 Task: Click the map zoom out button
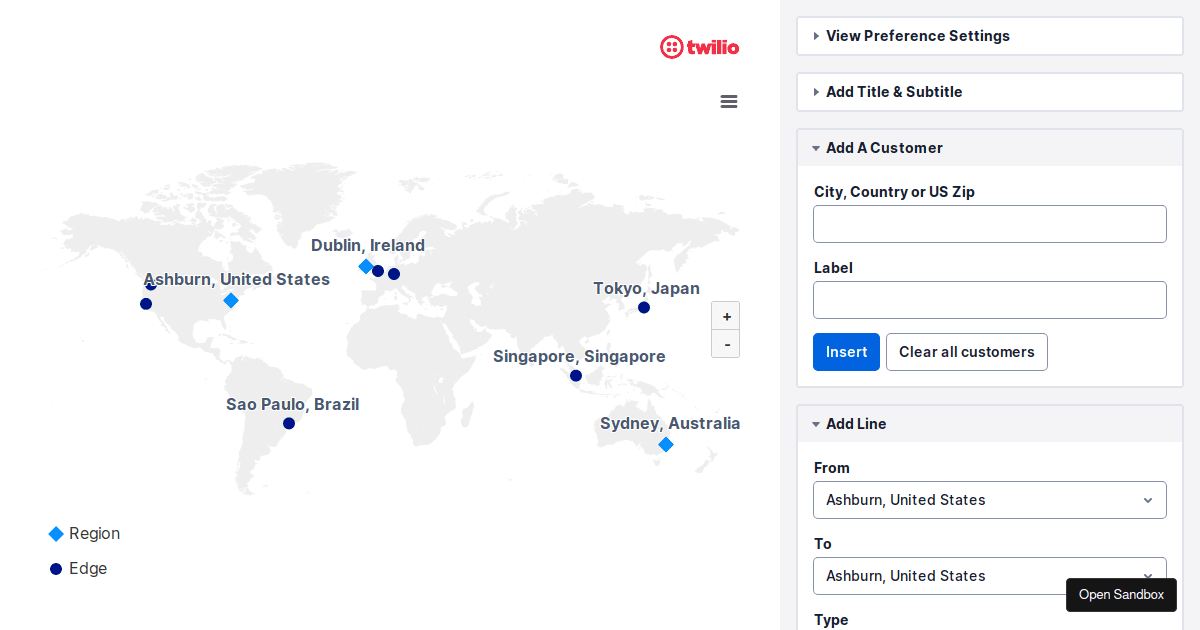(x=726, y=344)
